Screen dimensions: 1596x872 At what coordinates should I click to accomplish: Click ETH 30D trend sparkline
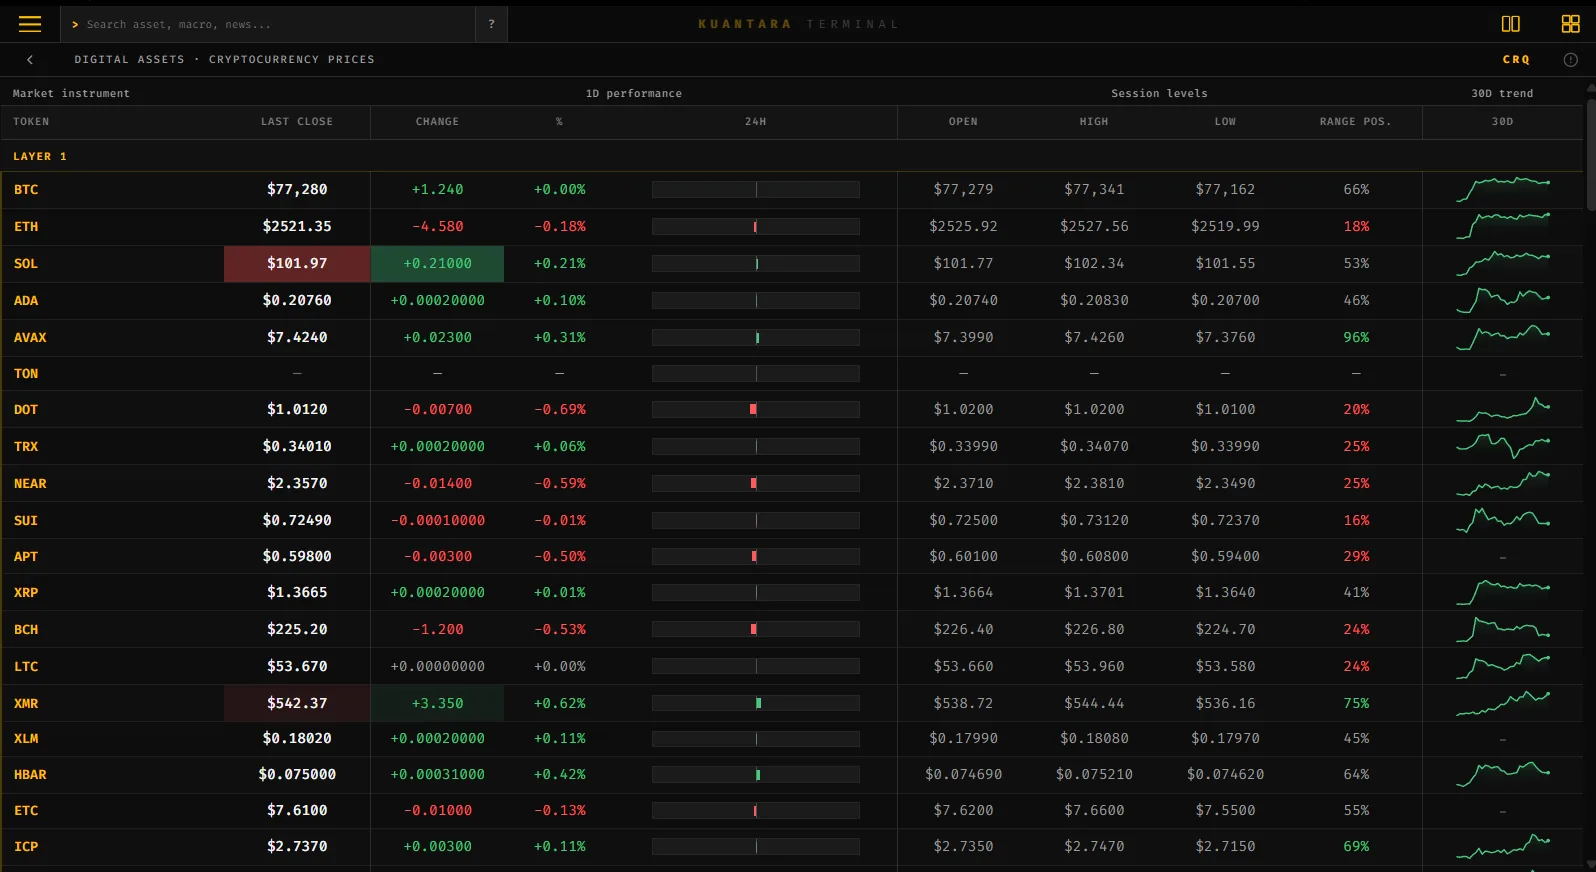click(1502, 226)
